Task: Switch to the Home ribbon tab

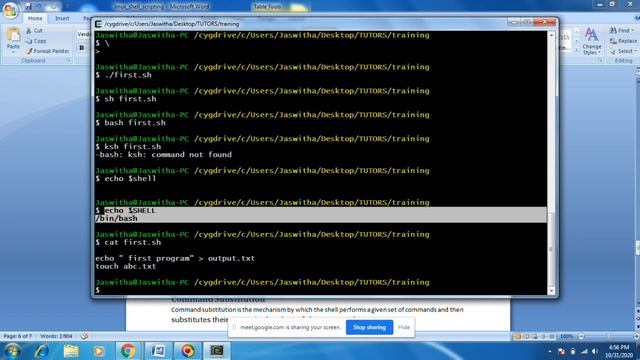Action: tap(35, 18)
